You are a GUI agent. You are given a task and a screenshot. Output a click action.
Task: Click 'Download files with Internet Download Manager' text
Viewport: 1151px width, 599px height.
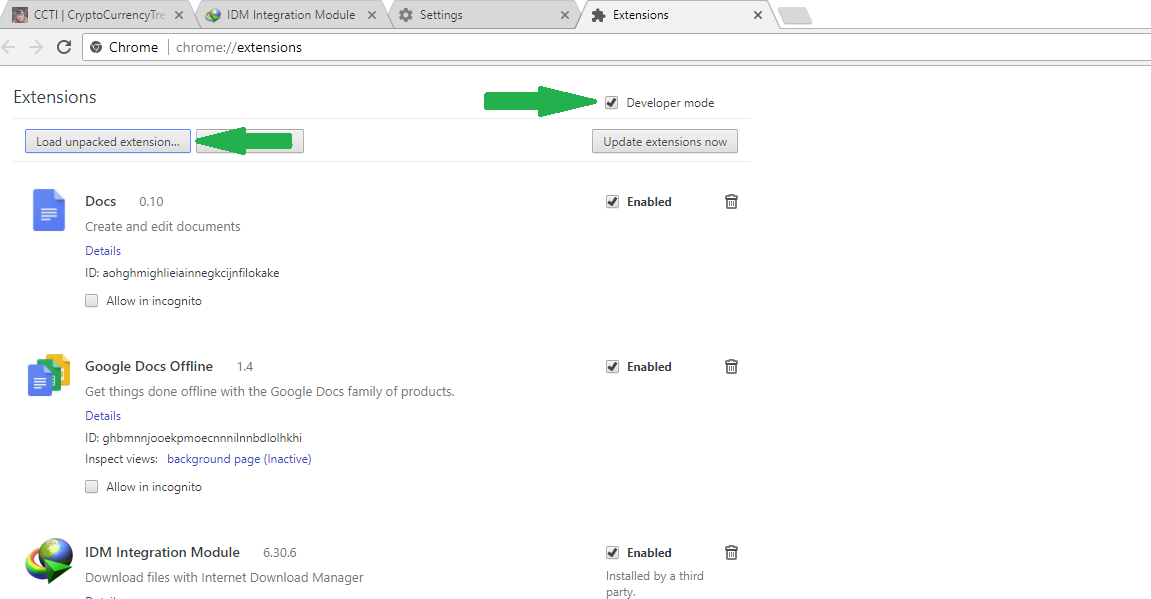click(224, 577)
